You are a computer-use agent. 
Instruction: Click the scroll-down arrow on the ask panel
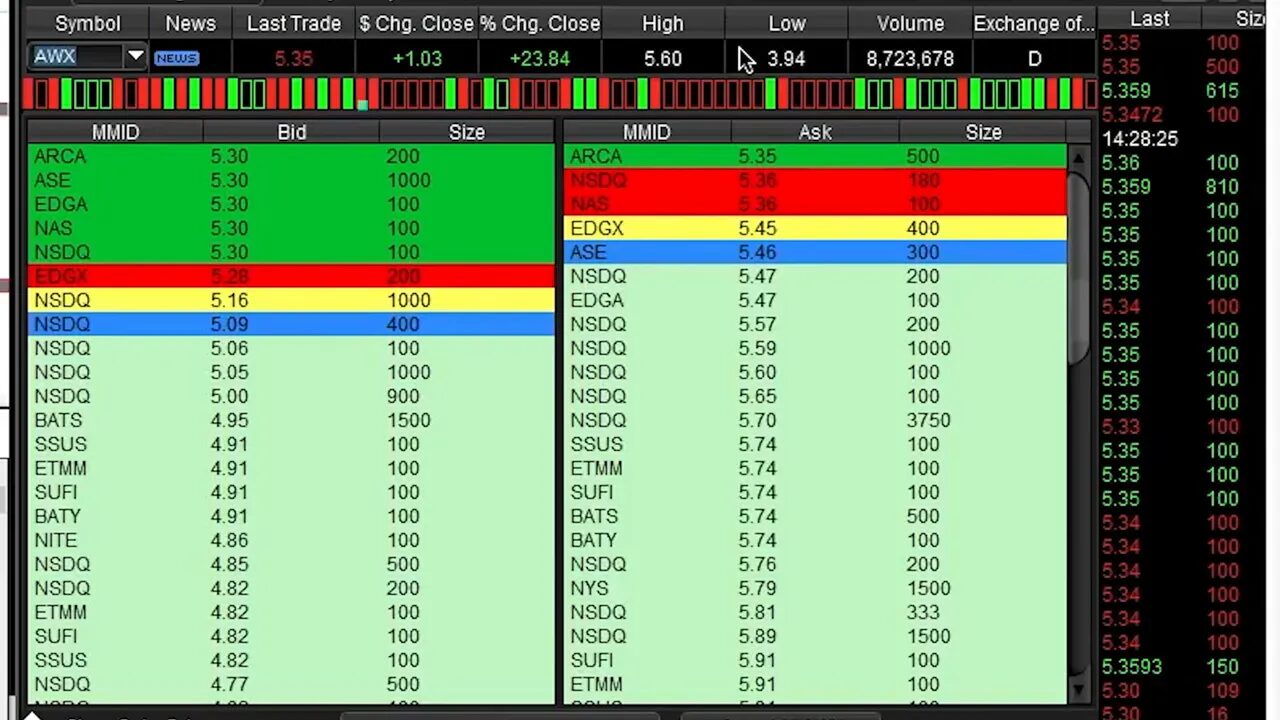tap(1080, 690)
